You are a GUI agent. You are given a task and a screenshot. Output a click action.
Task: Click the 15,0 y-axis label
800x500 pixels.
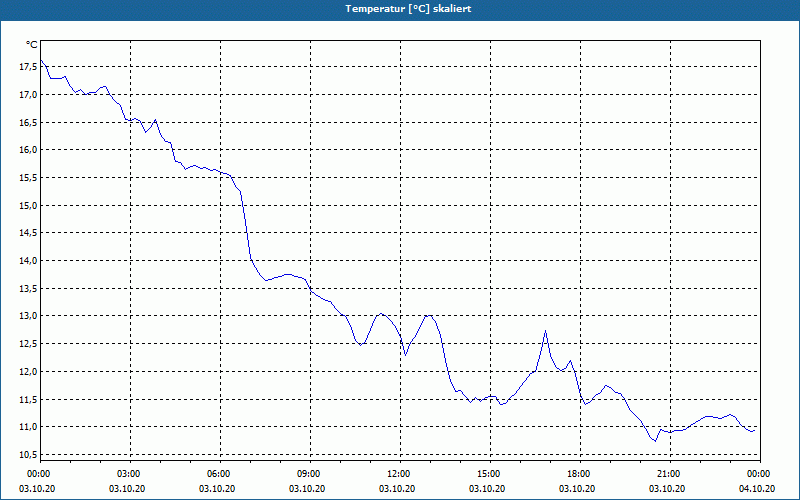pyautogui.click(x=29, y=205)
